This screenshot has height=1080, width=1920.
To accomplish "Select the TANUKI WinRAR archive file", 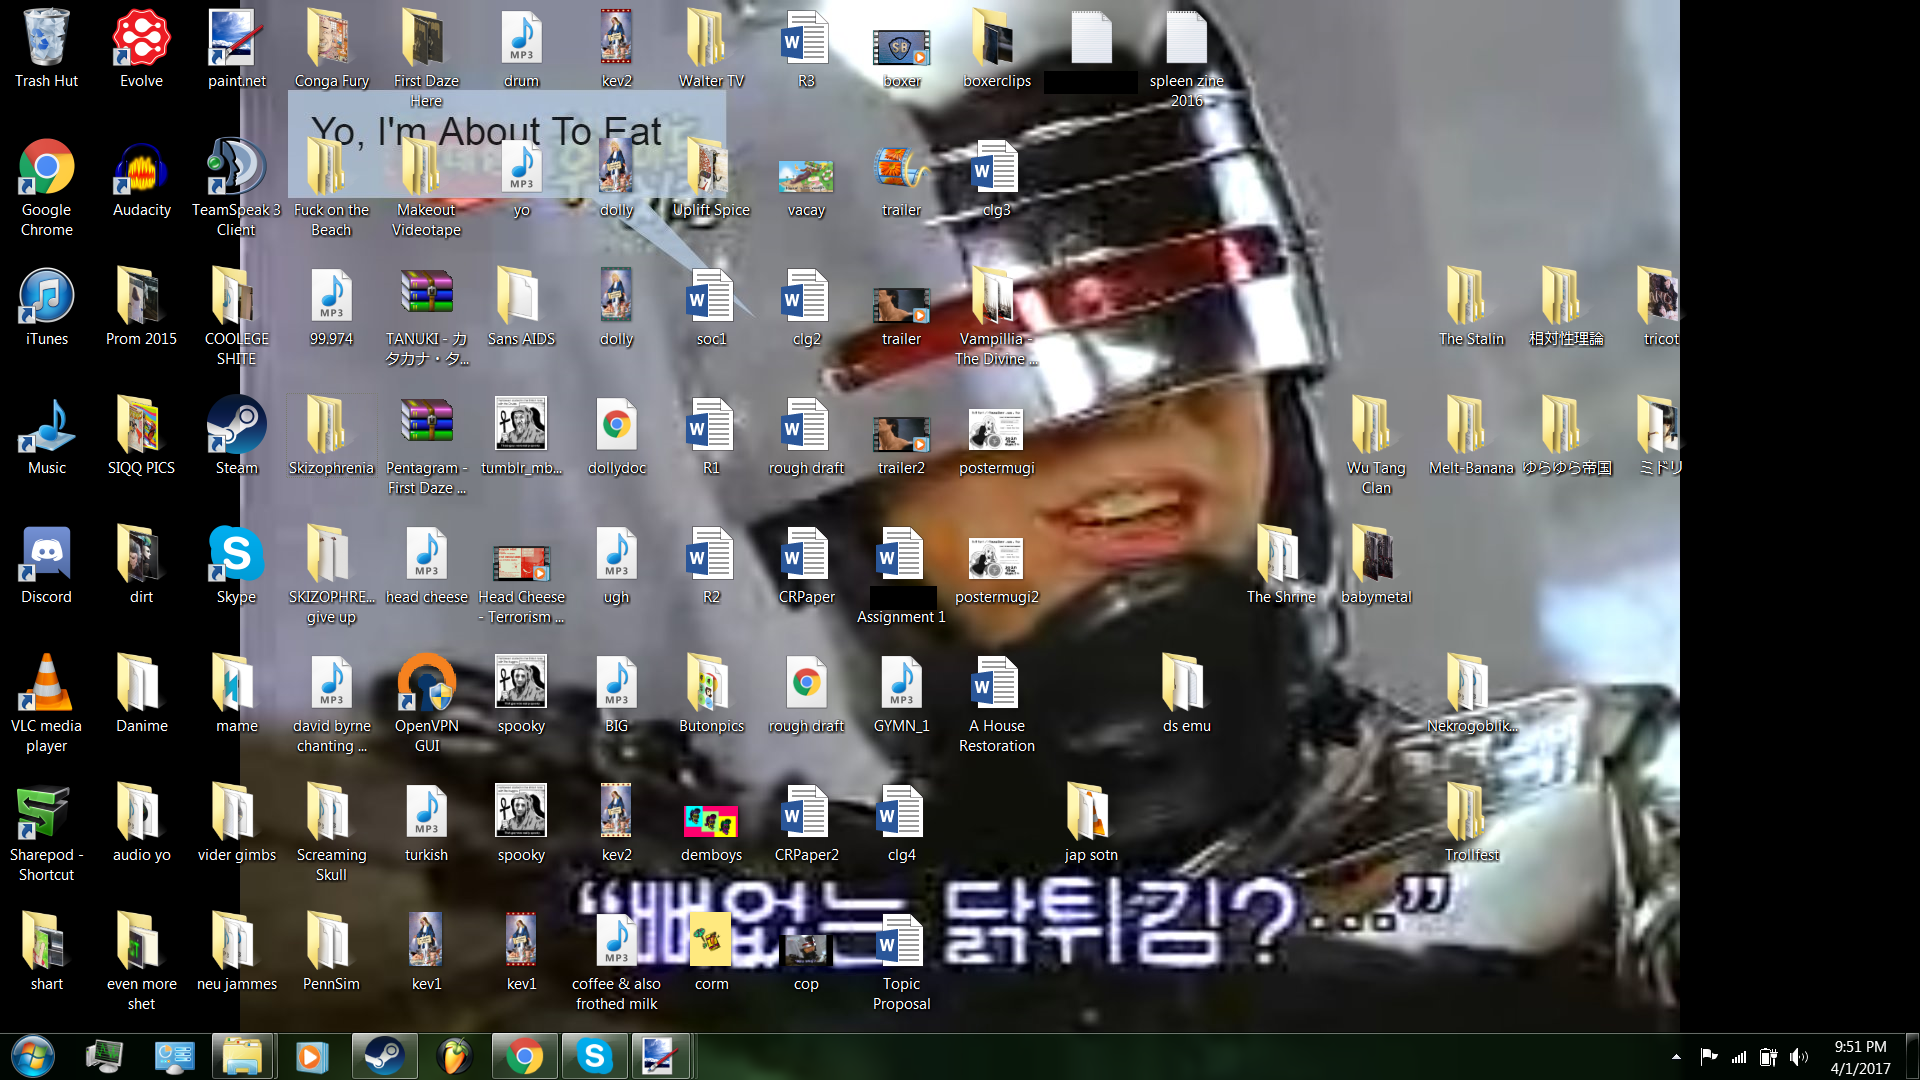I will tap(426, 295).
